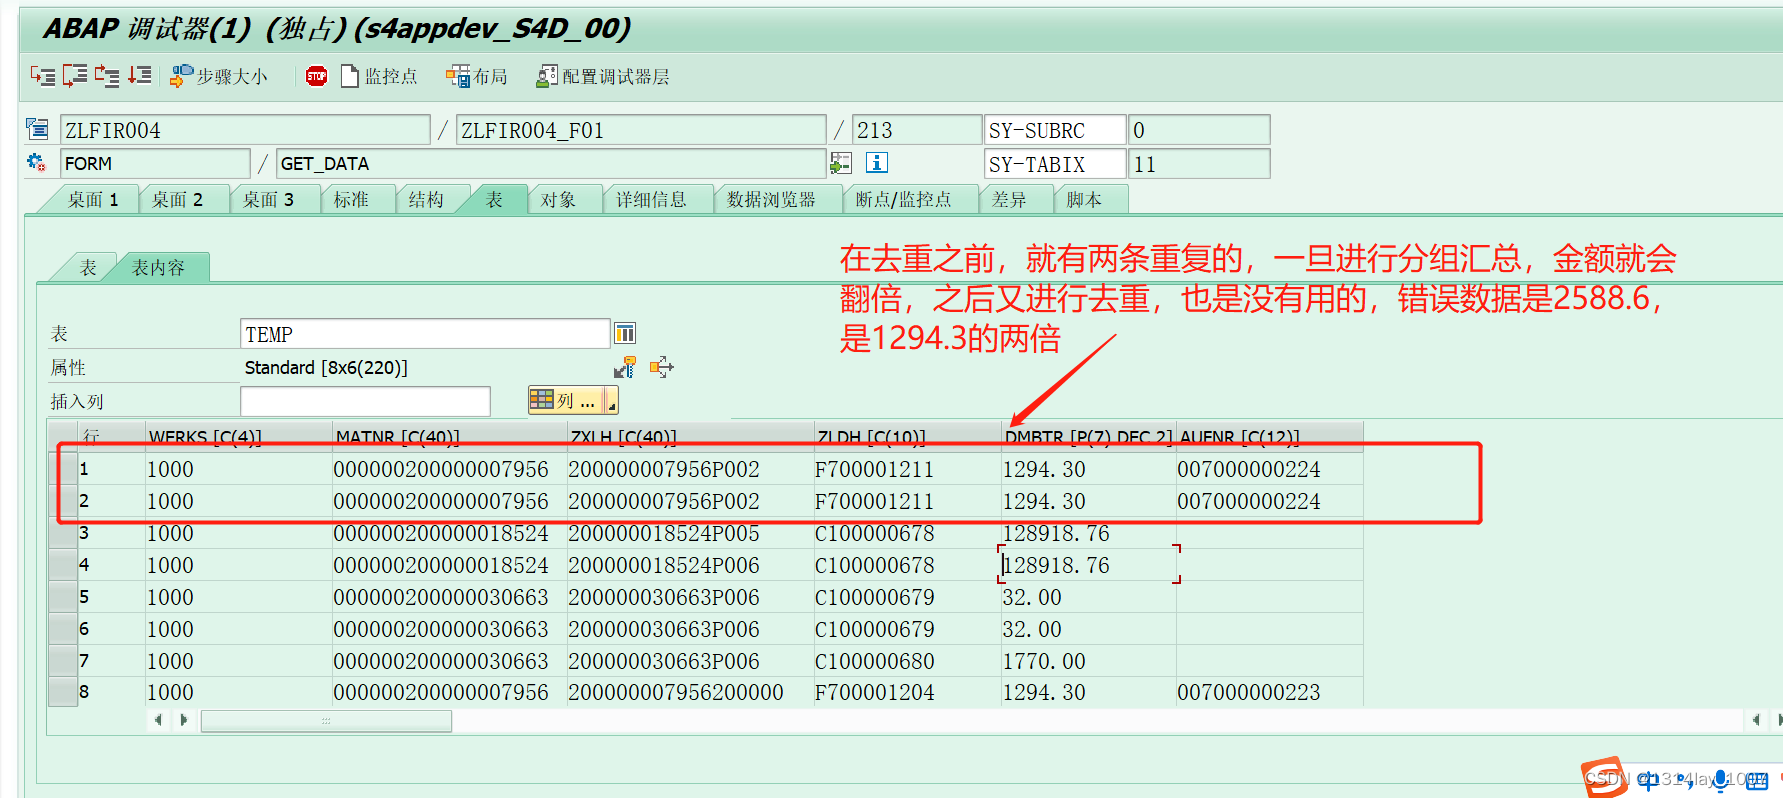Select the row 3 selector button
The height and width of the screenshot is (798, 1783).
click(64, 533)
